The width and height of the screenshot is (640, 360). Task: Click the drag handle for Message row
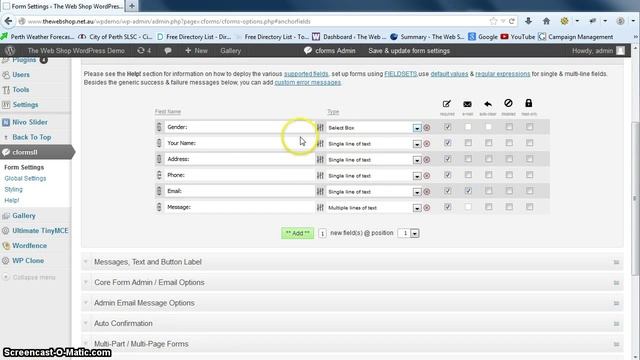[159, 207]
